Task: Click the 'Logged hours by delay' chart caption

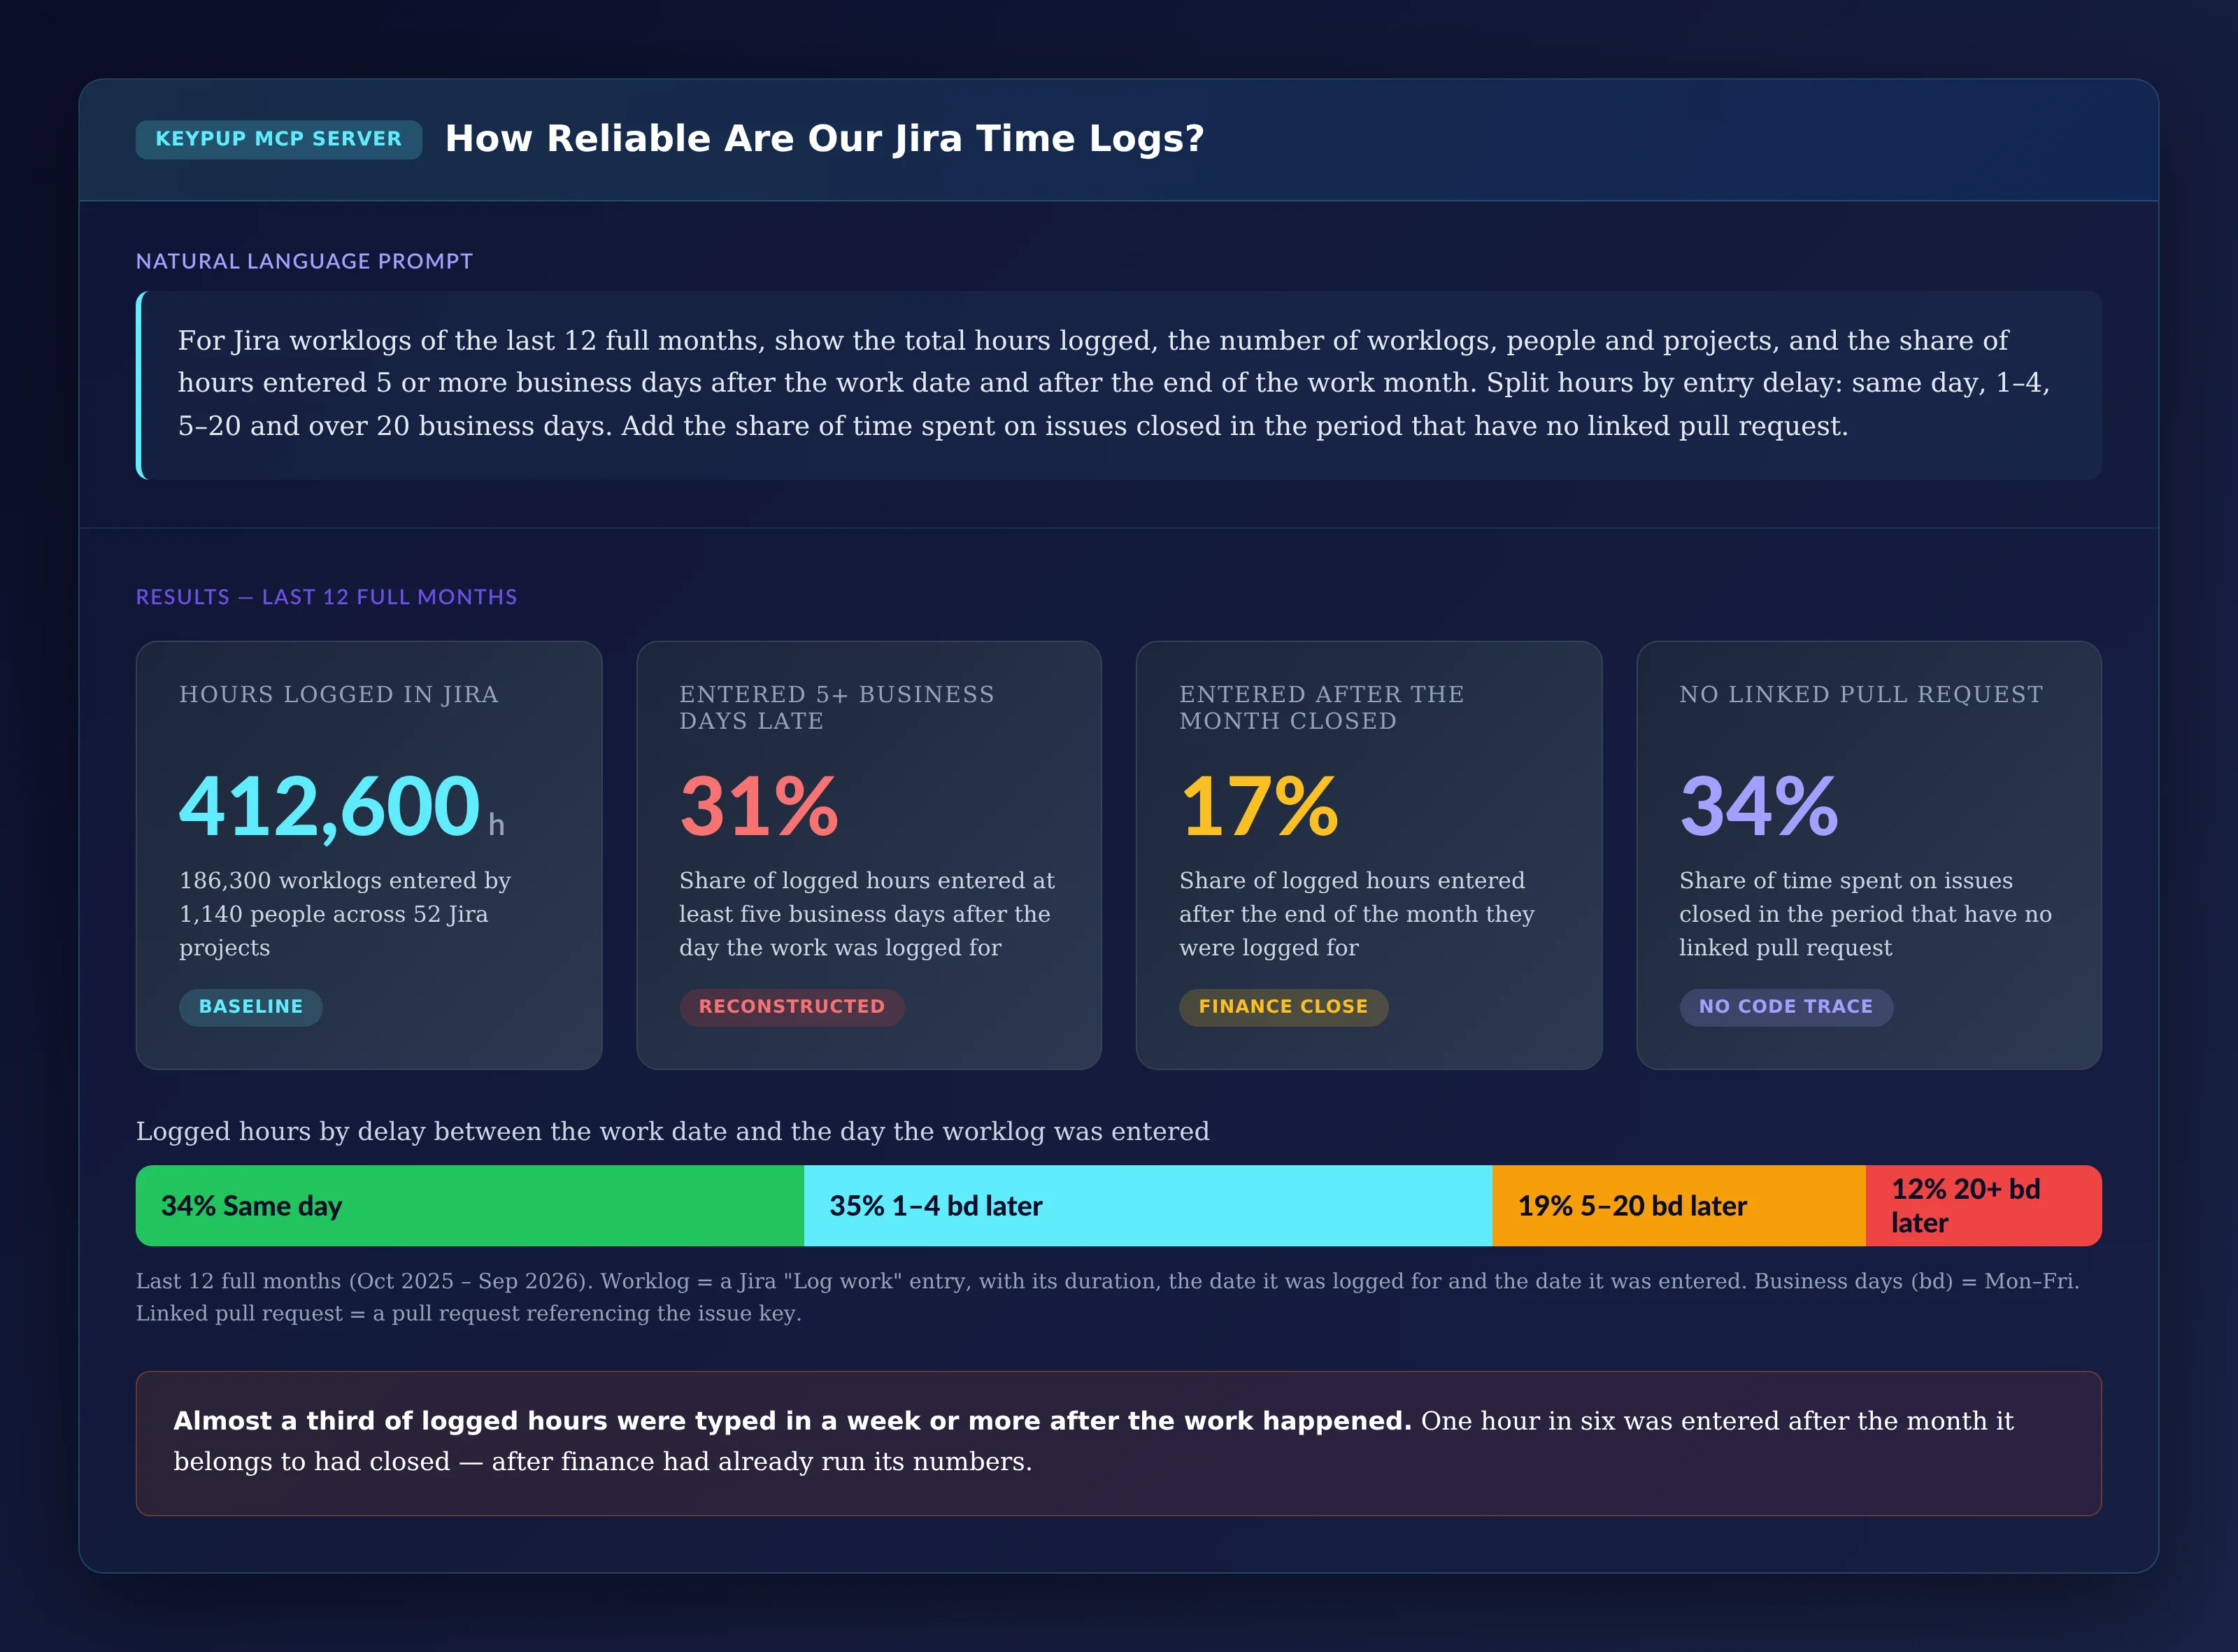Action: pyautogui.click(x=672, y=1132)
